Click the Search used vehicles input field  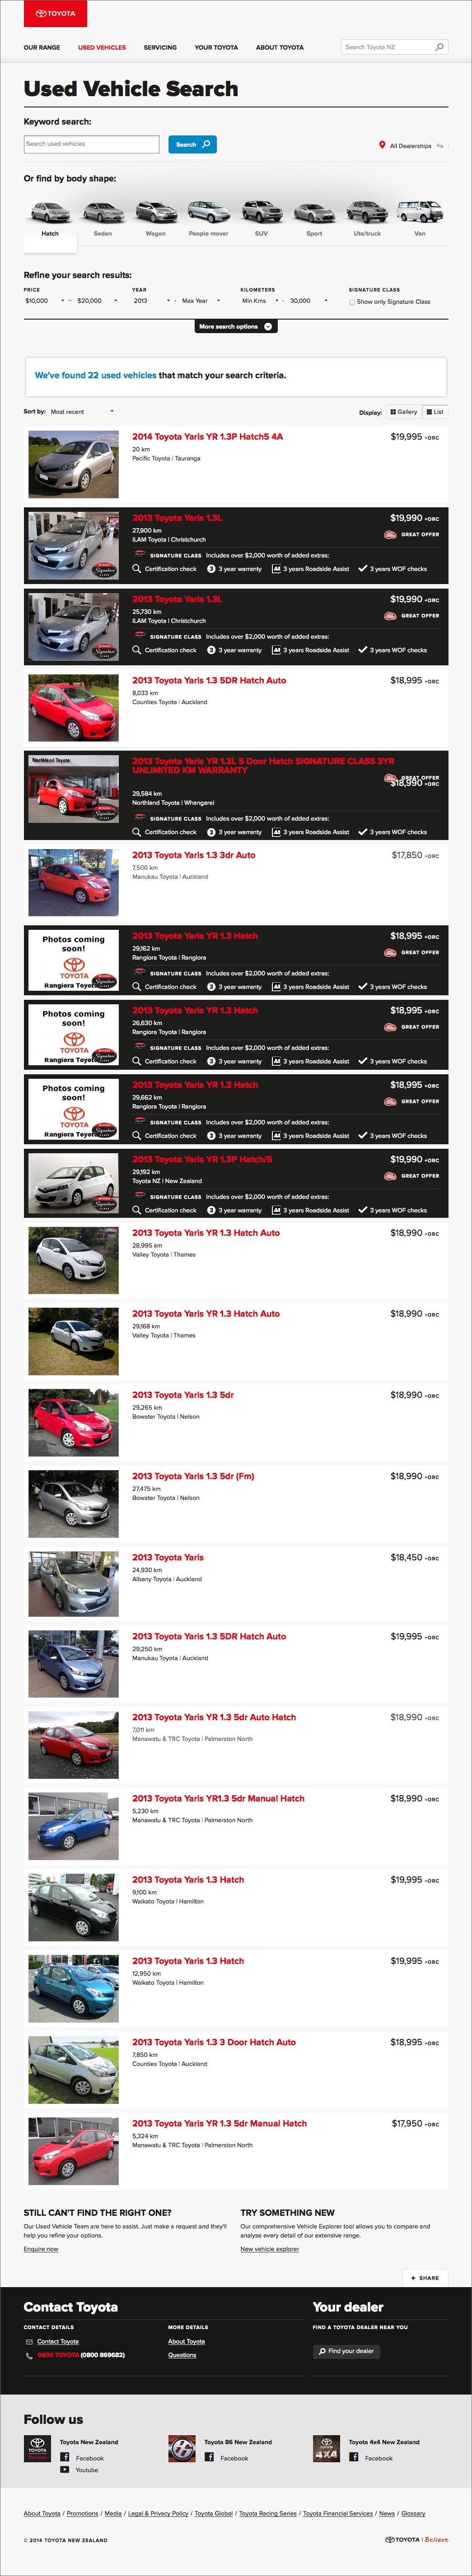tap(91, 144)
